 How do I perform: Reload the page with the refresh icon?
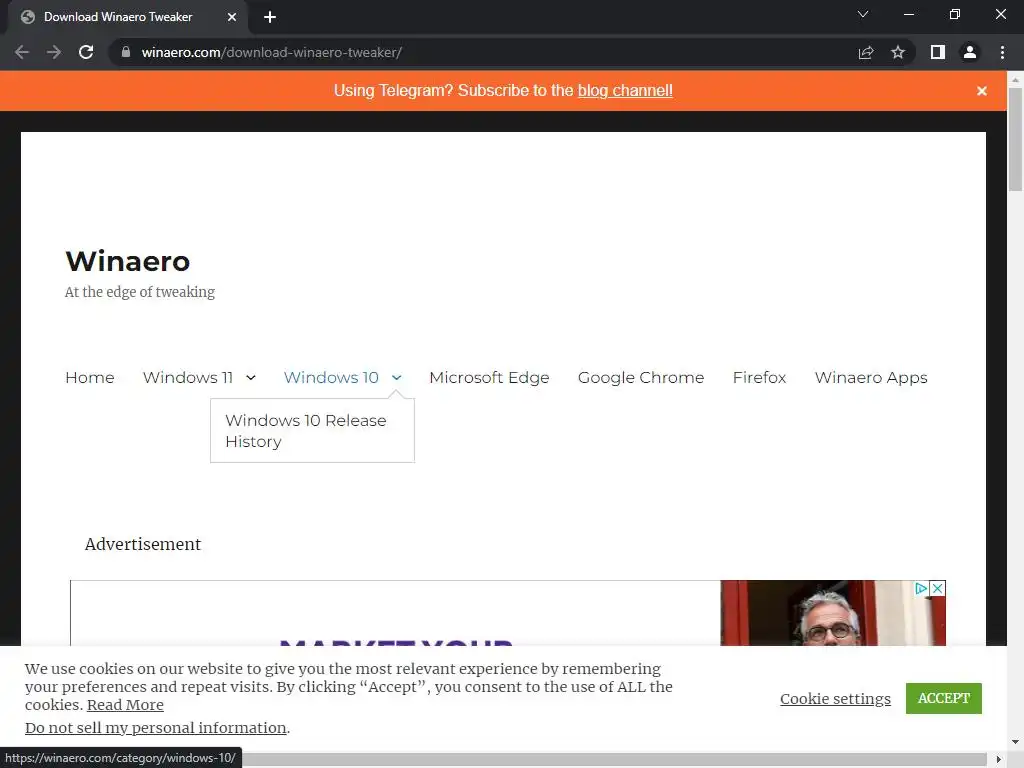point(86,52)
